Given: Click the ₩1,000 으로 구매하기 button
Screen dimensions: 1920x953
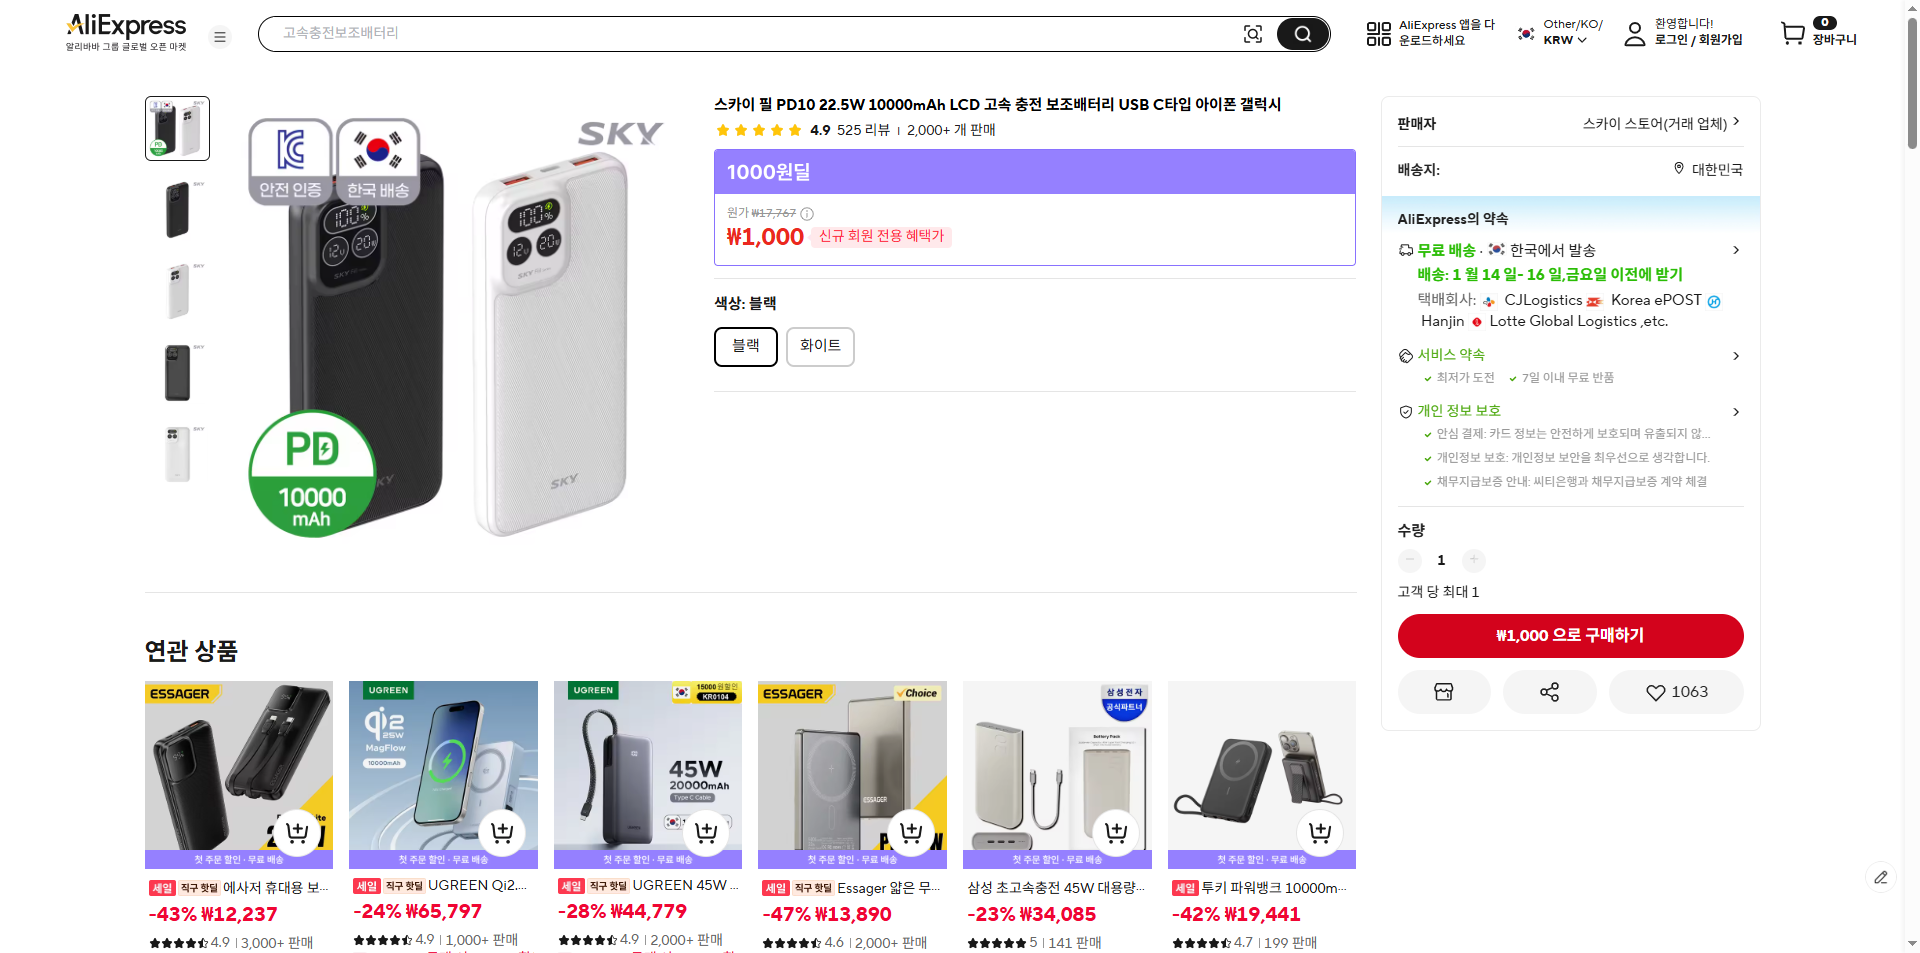Looking at the screenshot, I should [1570, 636].
